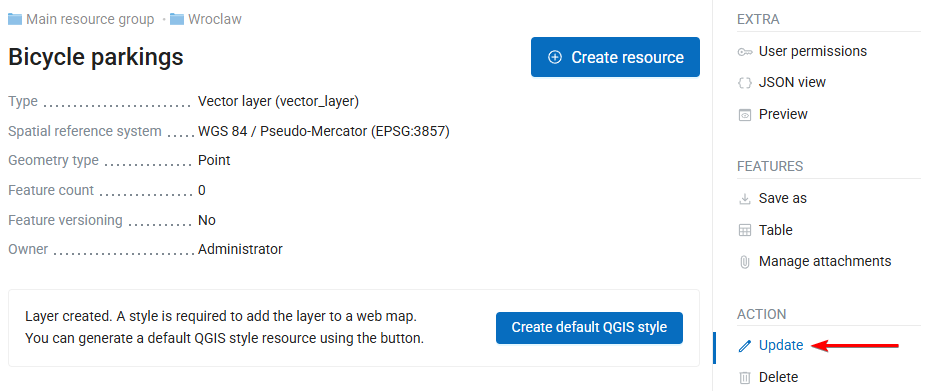Viewport: 929px width, 391px height.
Task: Choose the Update action
Action: click(x=781, y=345)
